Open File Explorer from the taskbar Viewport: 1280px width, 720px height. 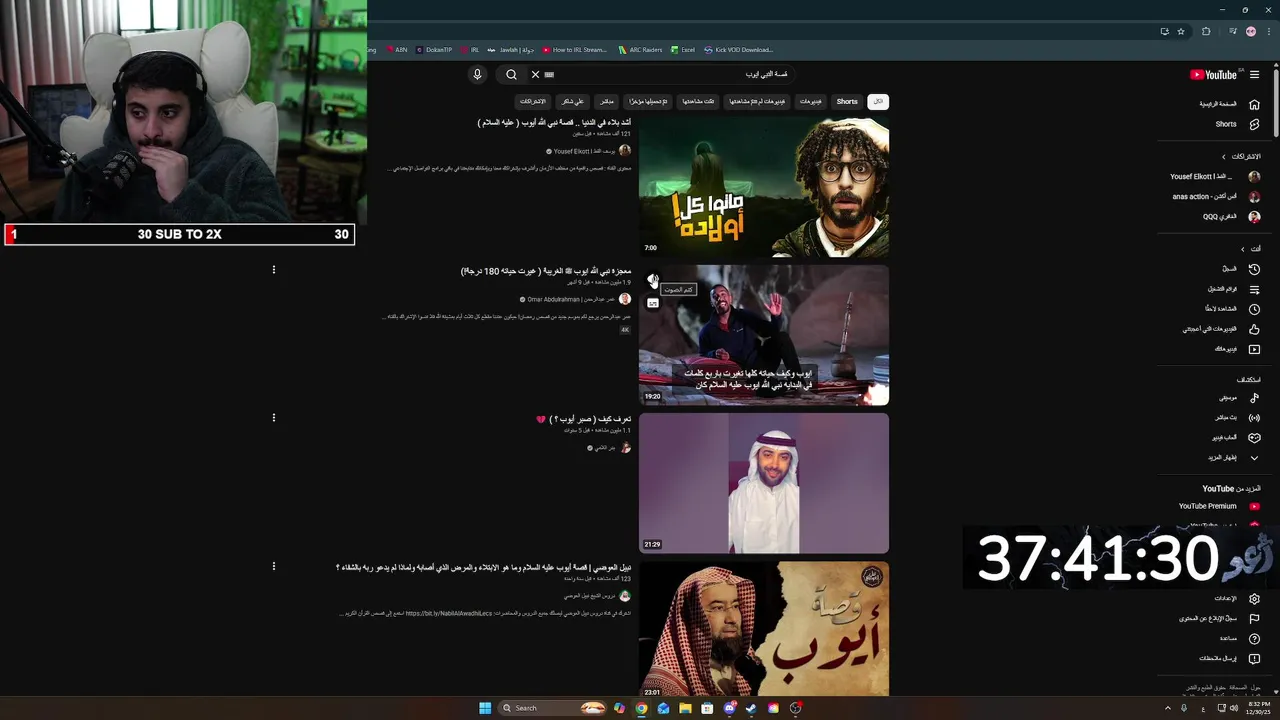[x=685, y=708]
